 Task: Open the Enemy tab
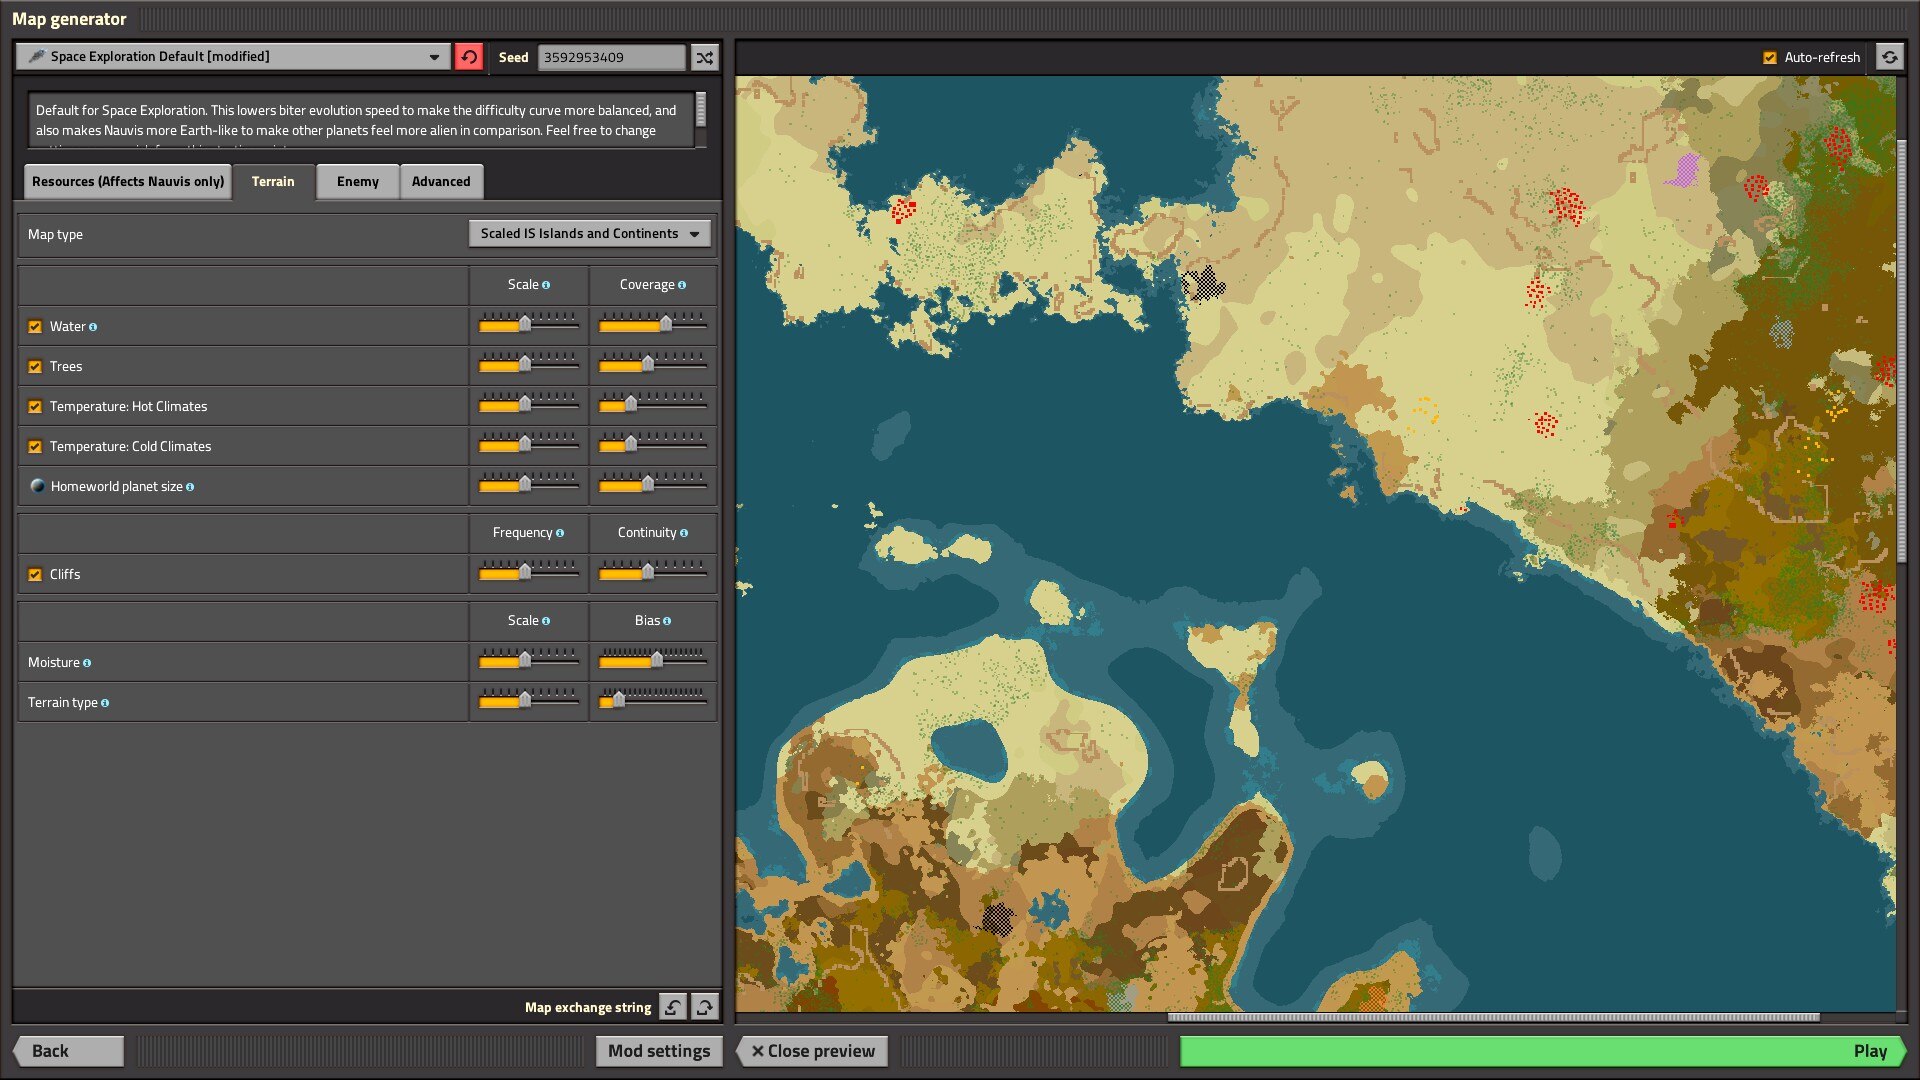click(x=358, y=182)
